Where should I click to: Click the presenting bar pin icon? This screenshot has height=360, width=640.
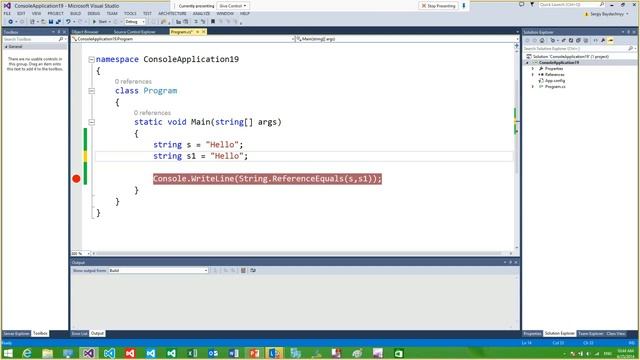coord(464,6)
